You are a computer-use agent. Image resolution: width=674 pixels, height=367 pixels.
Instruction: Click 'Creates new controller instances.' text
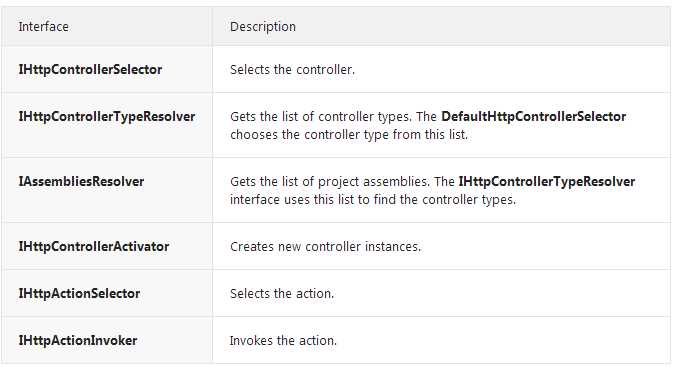(x=325, y=247)
